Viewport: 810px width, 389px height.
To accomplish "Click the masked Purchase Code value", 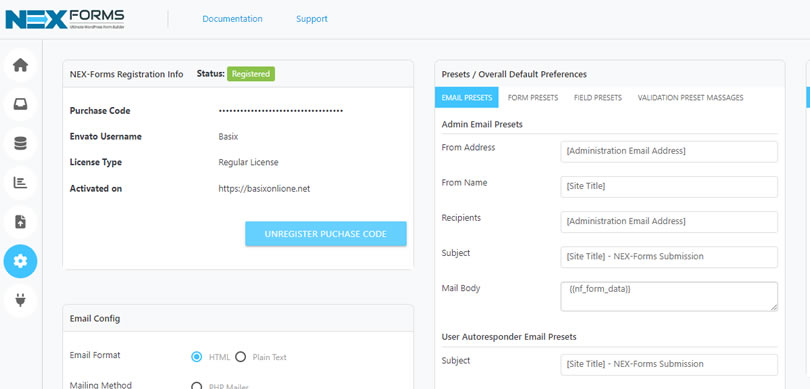I will pyautogui.click(x=281, y=111).
